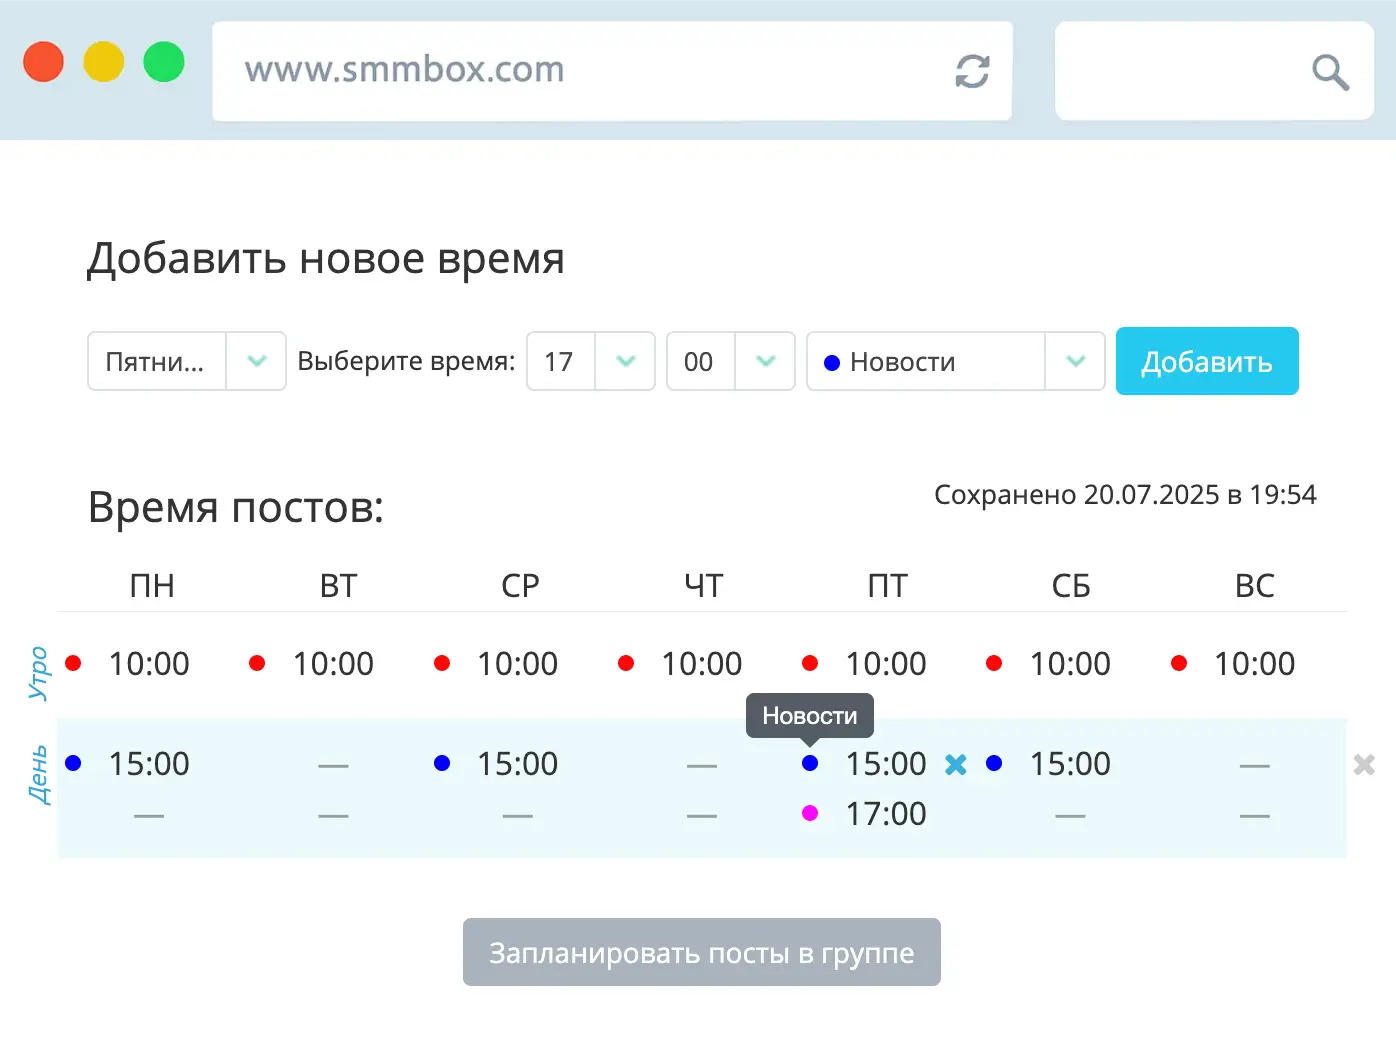This screenshot has height=1056, width=1396.
Task: Click the search magnifier icon
Action: tap(1329, 71)
